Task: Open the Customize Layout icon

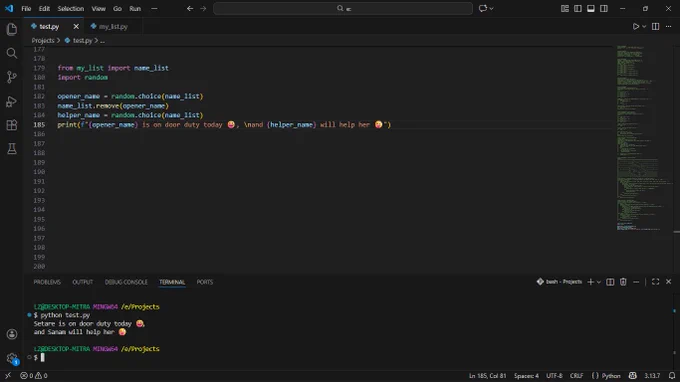Action: pyautogui.click(x=565, y=9)
